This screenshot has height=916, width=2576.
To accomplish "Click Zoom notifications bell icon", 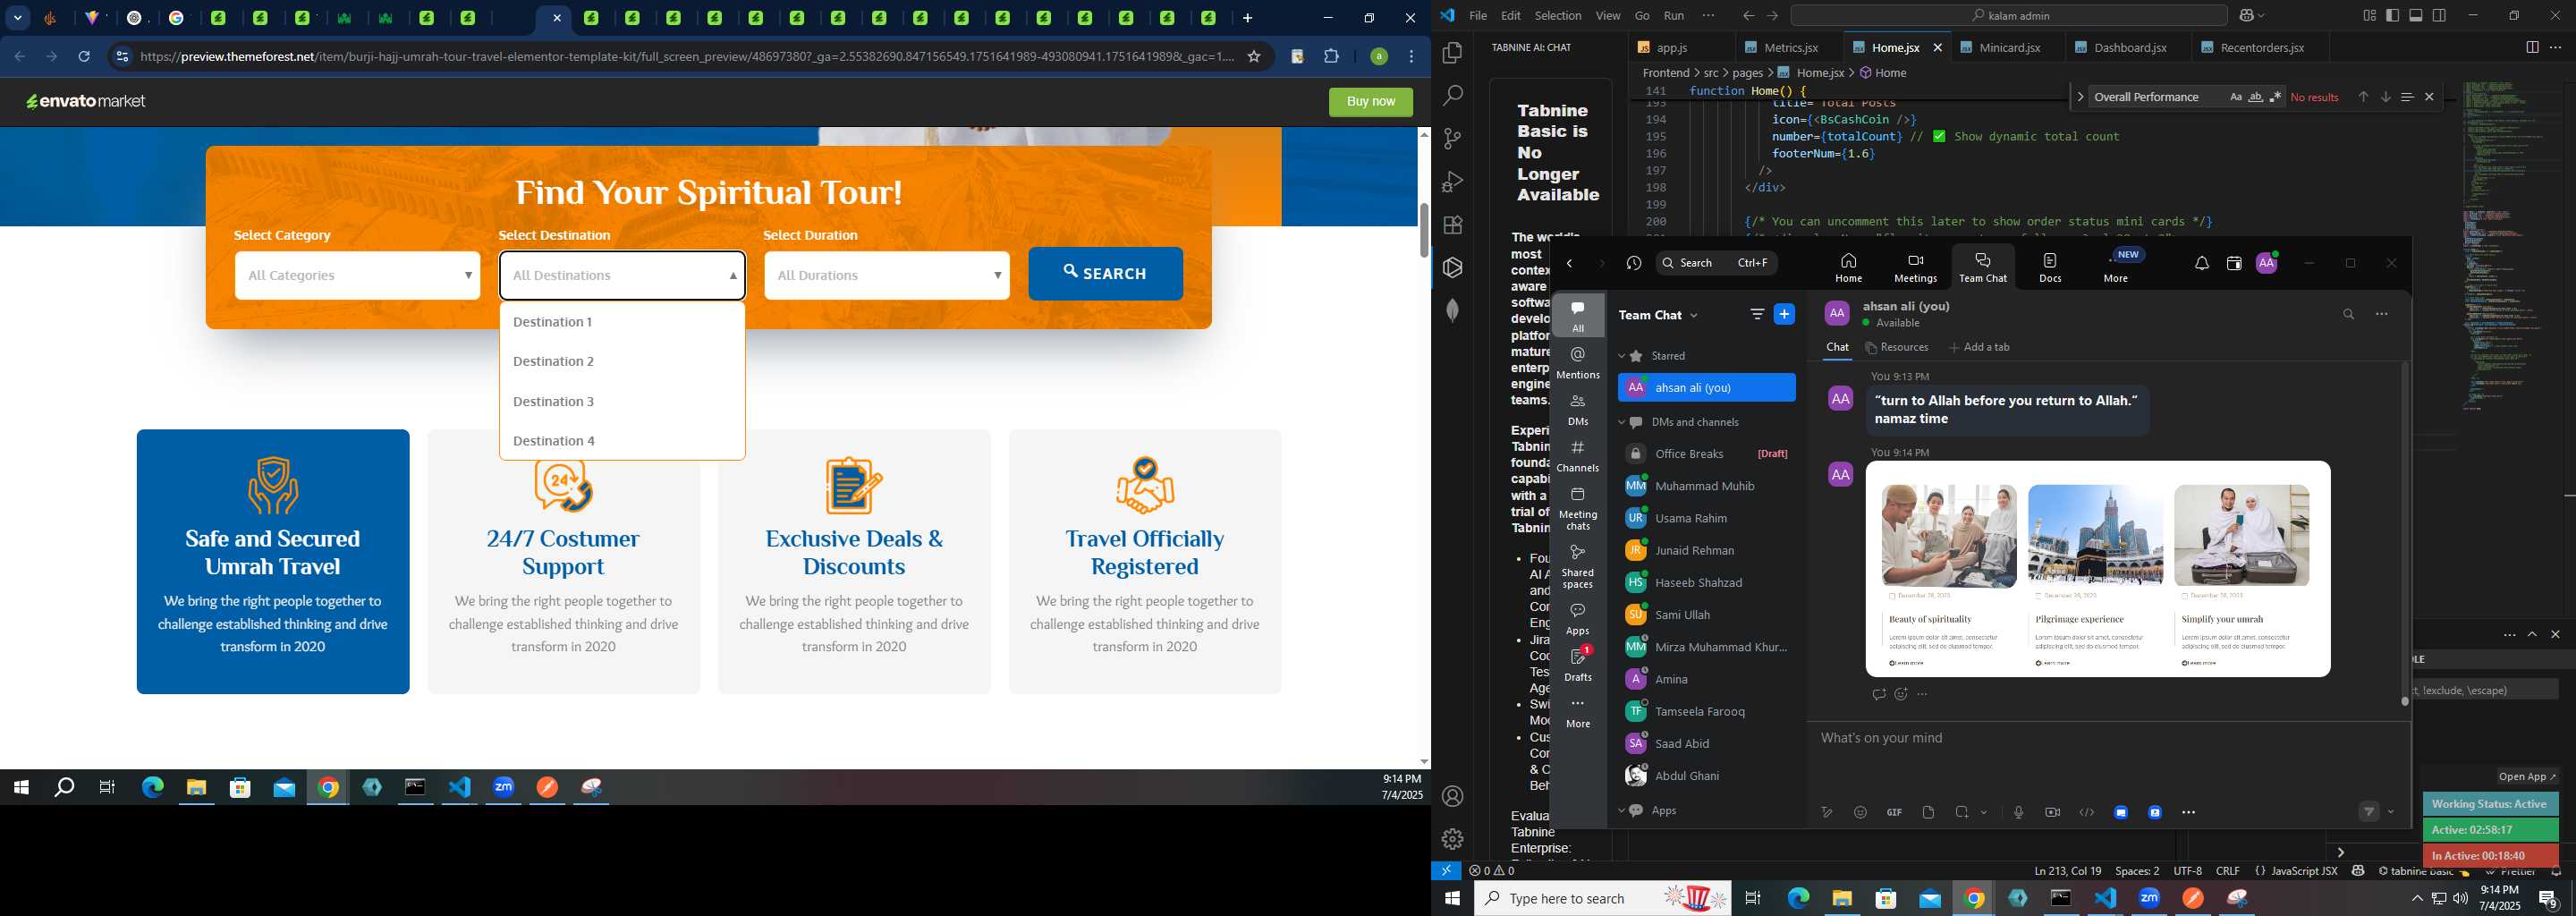I will pos(2201,264).
